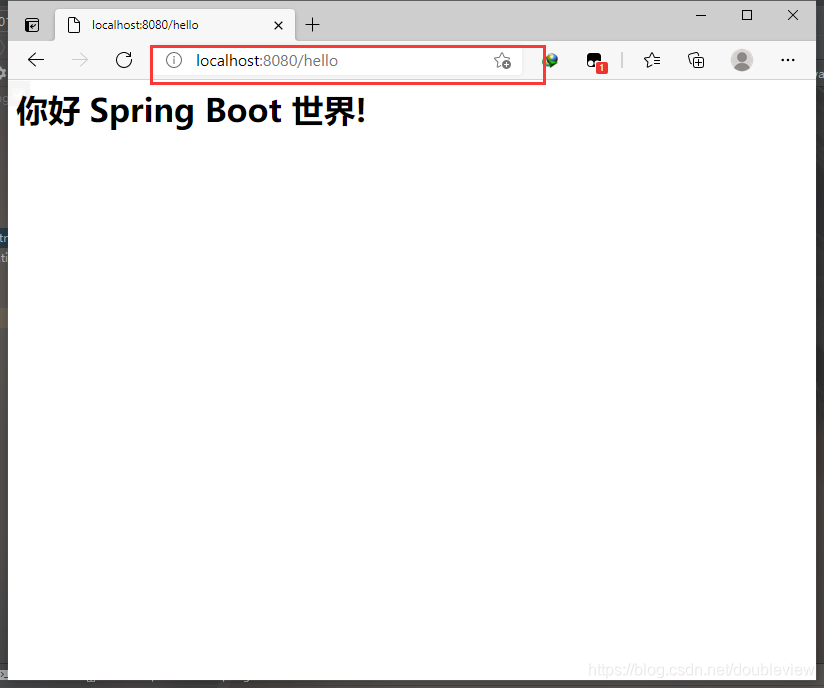The height and width of the screenshot is (688, 824).
Task: Add this page to favorites star
Action: (x=502, y=61)
